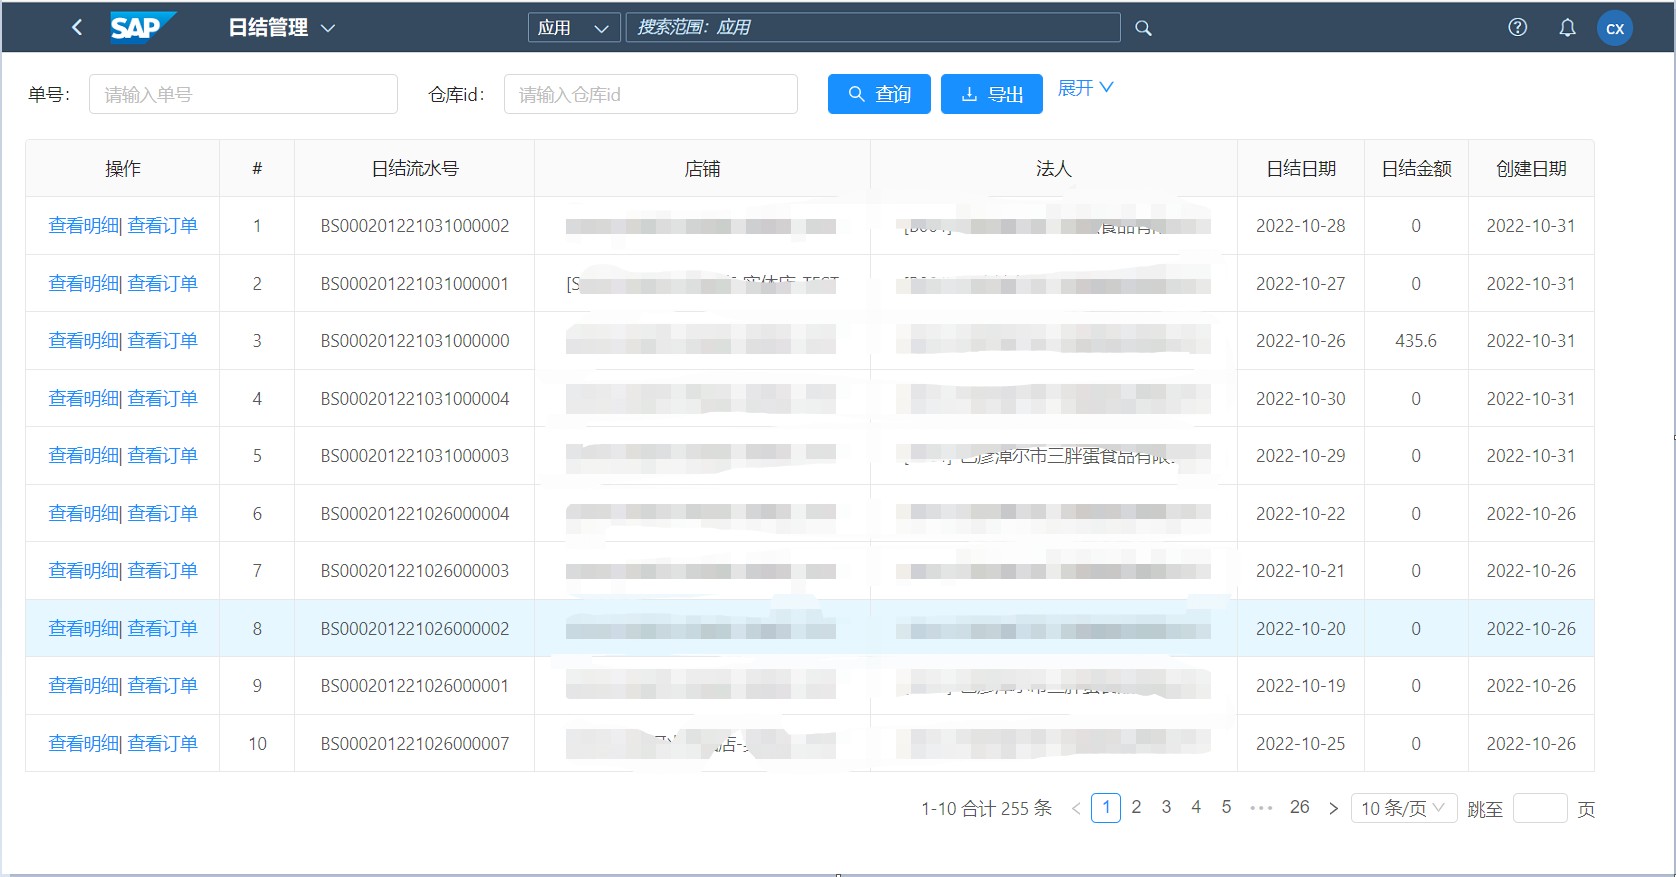Image resolution: width=1676 pixels, height=877 pixels.
Task: Go back using the header back arrow
Action: (x=77, y=28)
